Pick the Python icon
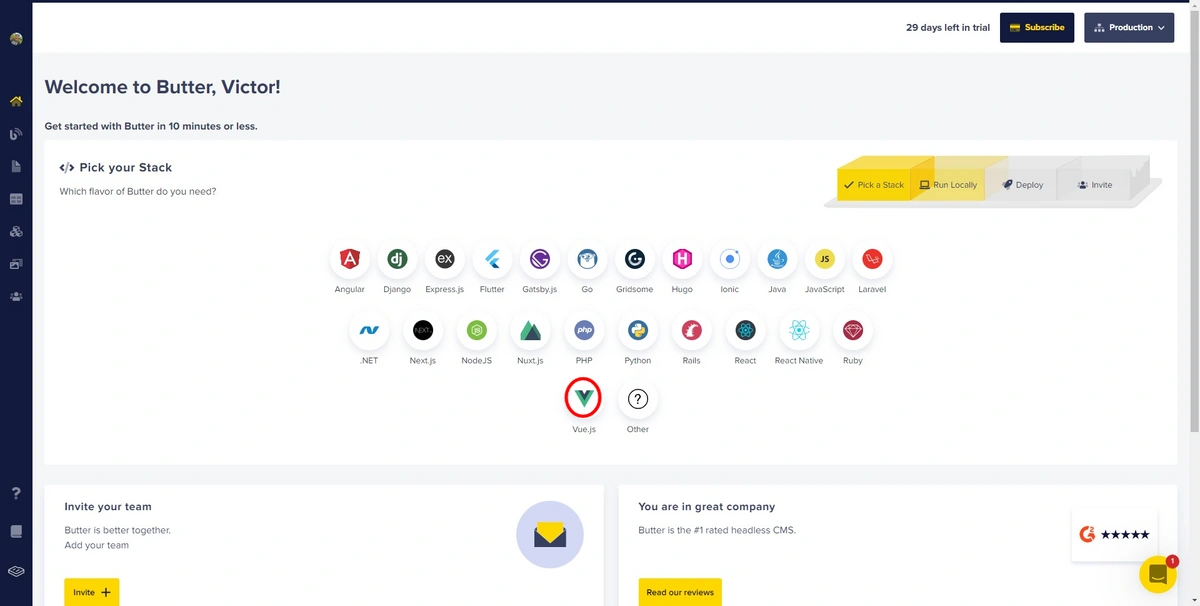 coord(638,330)
